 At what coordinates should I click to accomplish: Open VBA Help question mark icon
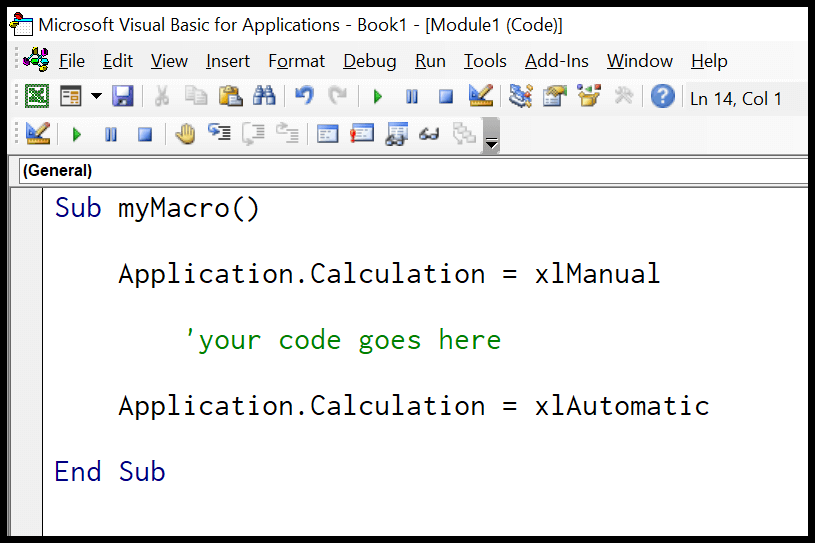pos(662,97)
